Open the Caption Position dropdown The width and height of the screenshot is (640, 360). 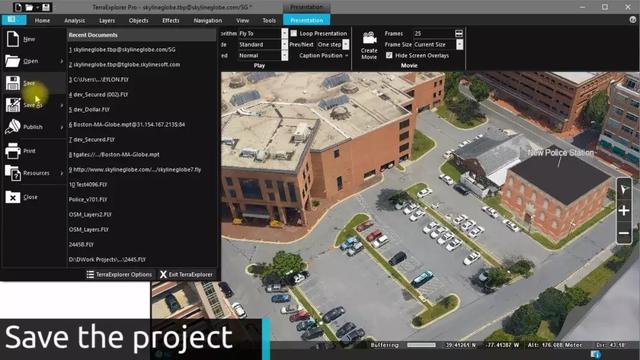pos(323,56)
